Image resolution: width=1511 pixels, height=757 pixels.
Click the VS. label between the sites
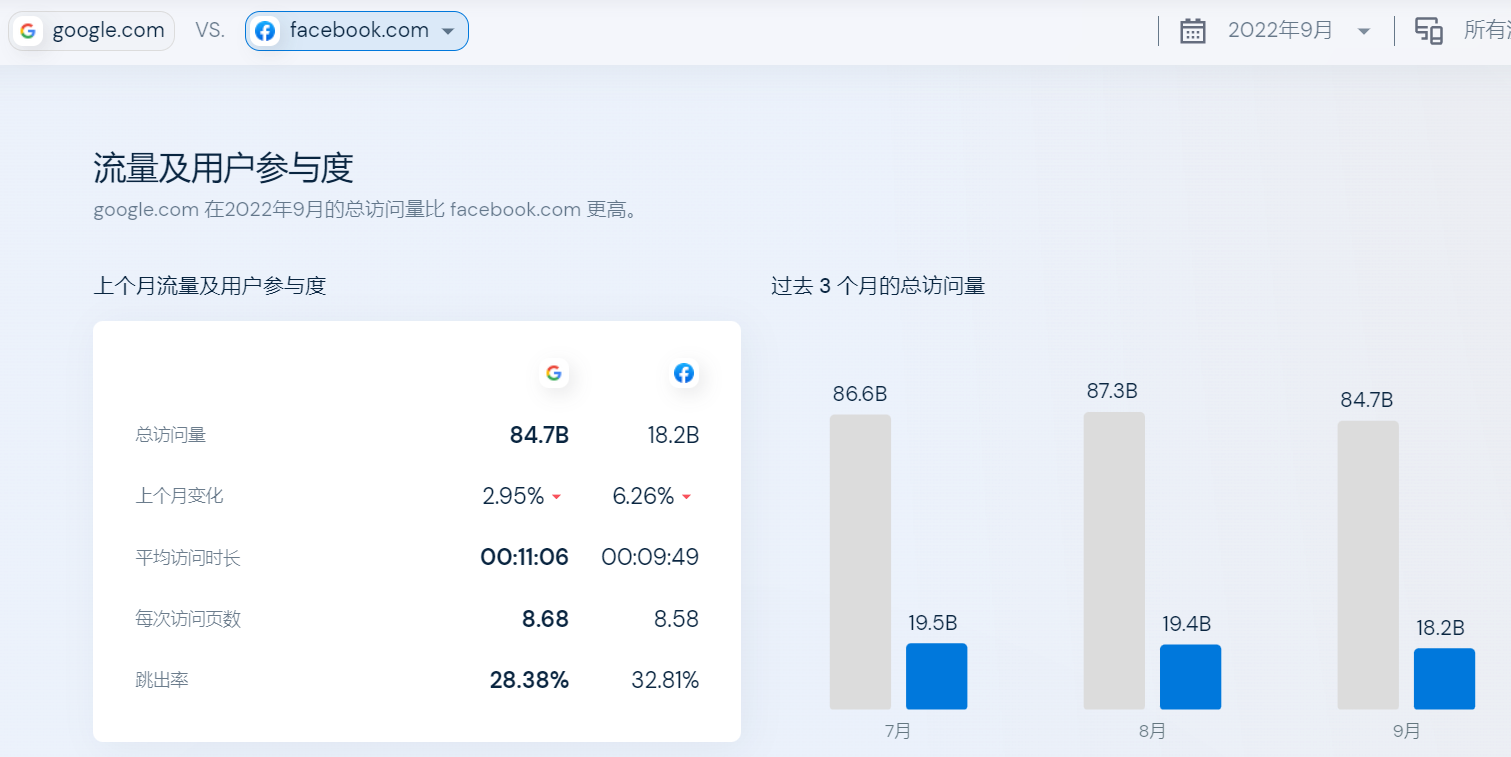tap(210, 31)
